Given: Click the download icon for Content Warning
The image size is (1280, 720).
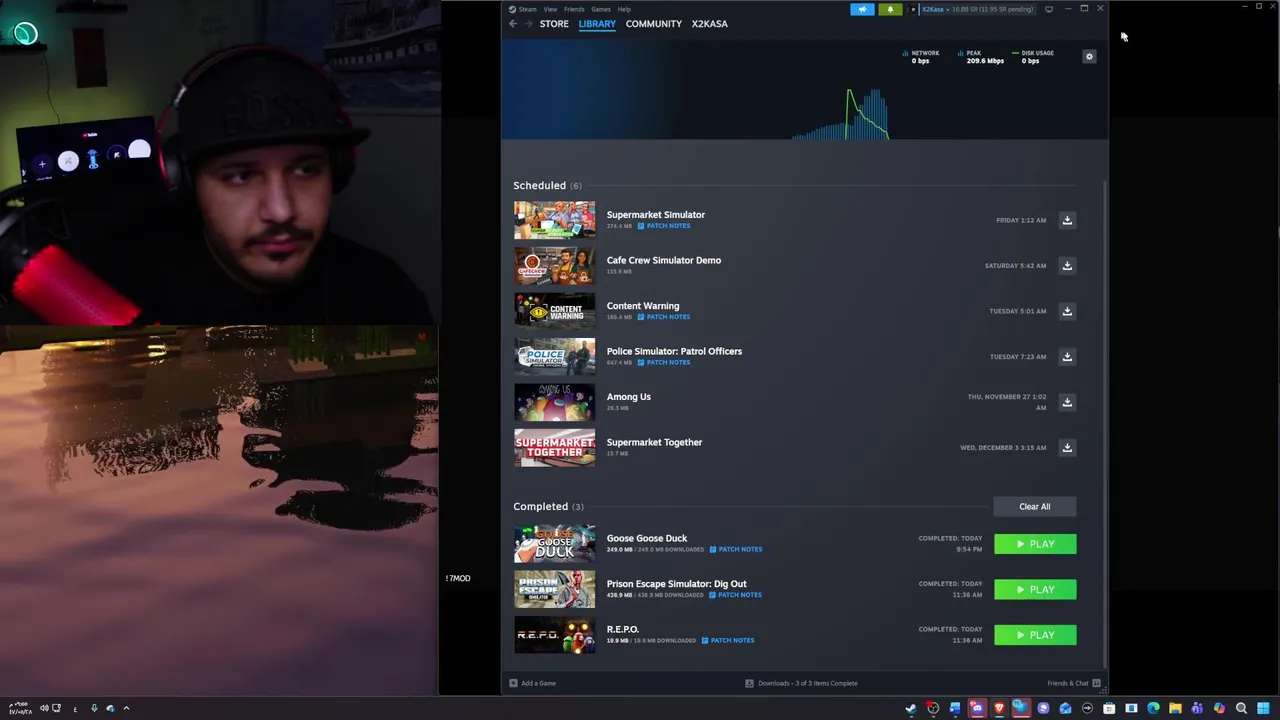Looking at the screenshot, I should click(x=1067, y=311).
